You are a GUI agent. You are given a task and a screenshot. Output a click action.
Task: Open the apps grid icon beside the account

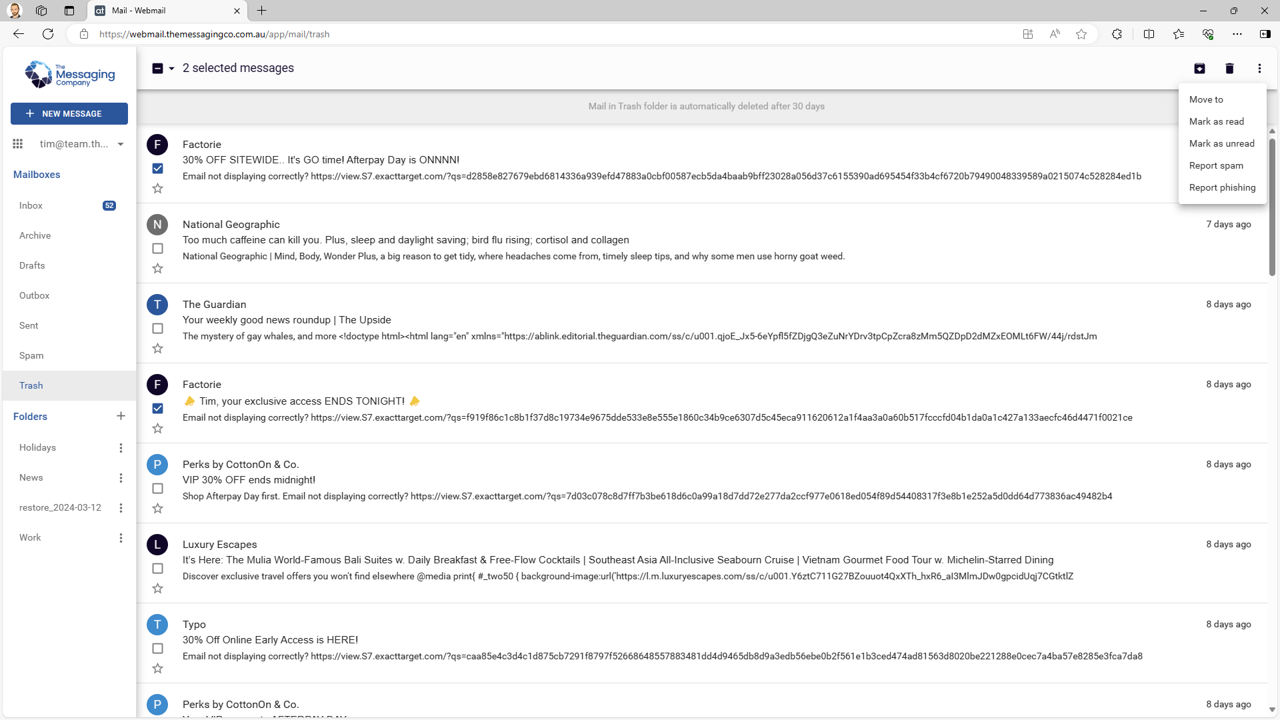(x=17, y=144)
